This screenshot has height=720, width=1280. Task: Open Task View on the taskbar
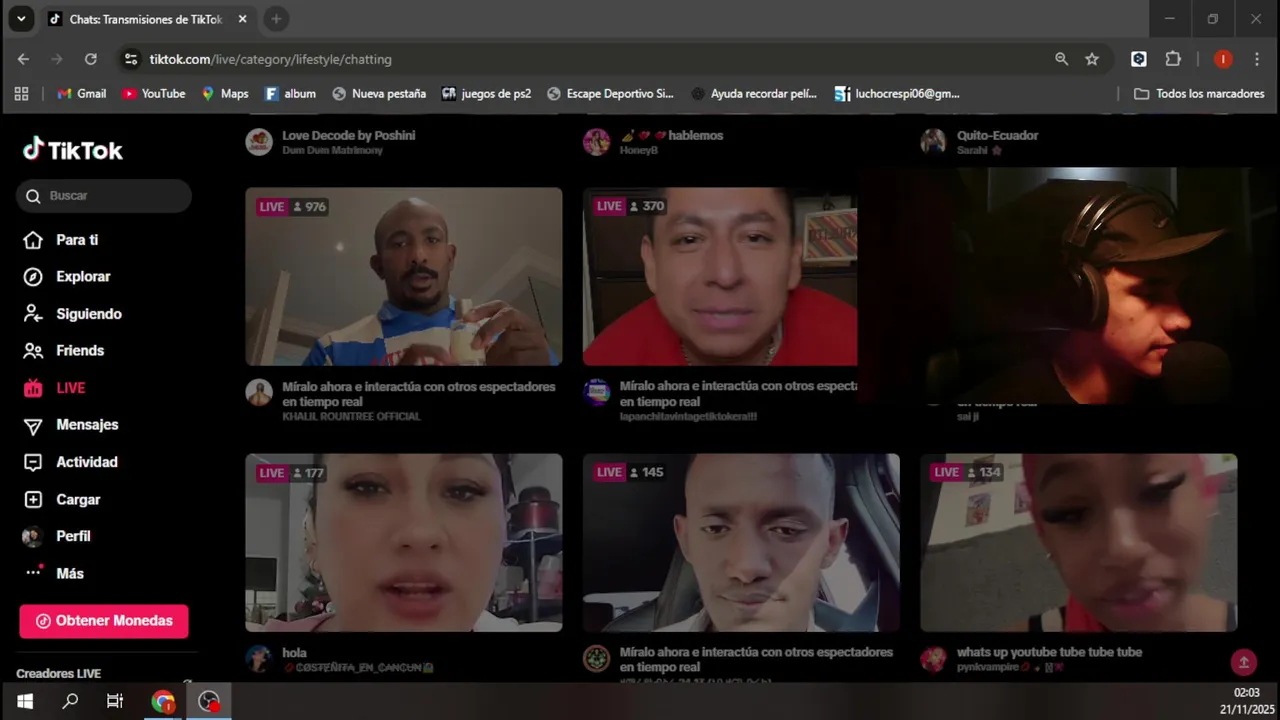(x=115, y=701)
